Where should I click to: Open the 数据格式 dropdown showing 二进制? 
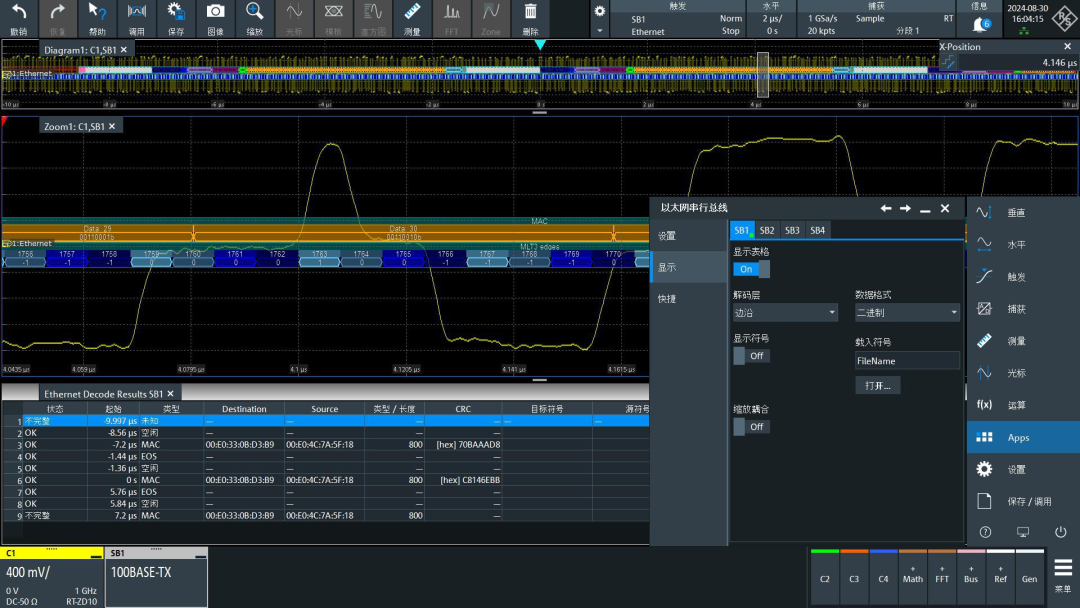[907, 313]
